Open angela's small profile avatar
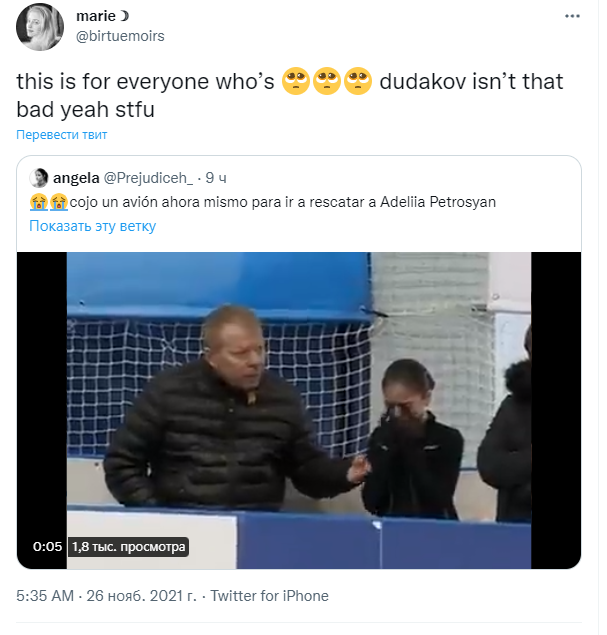607x635 pixels. click(38, 178)
